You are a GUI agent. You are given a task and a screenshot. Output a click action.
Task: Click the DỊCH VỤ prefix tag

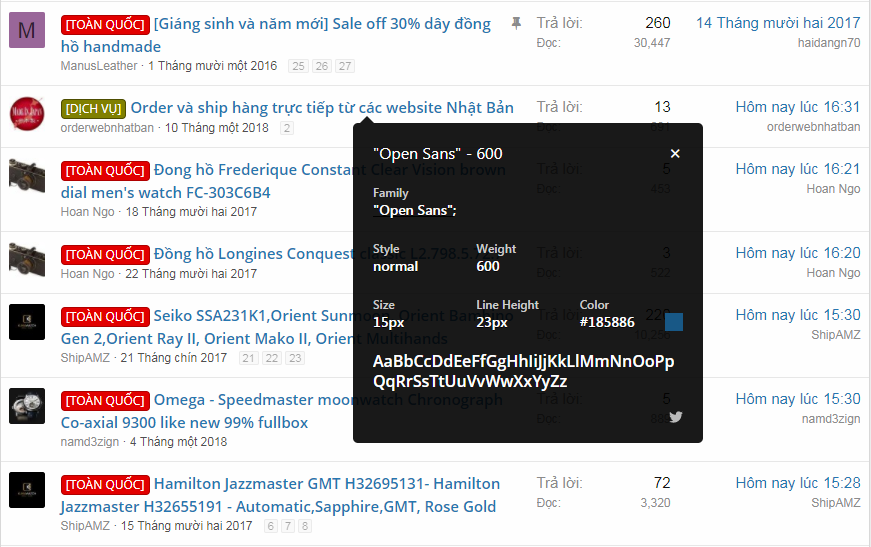[x=93, y=108]
